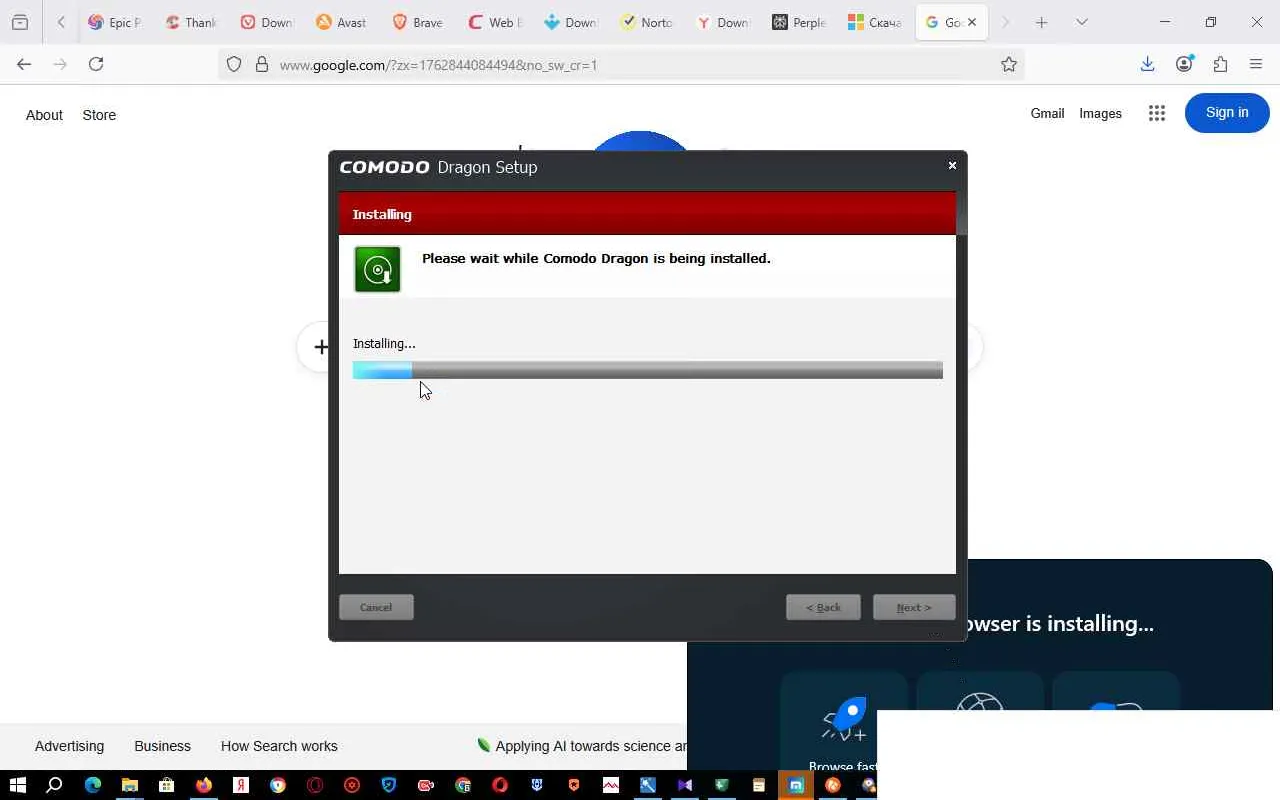Launch Google Chrome from taskbar
The width and height of the screenshot is (1280, 800).
pyautogui.click(x=278, y=785)
